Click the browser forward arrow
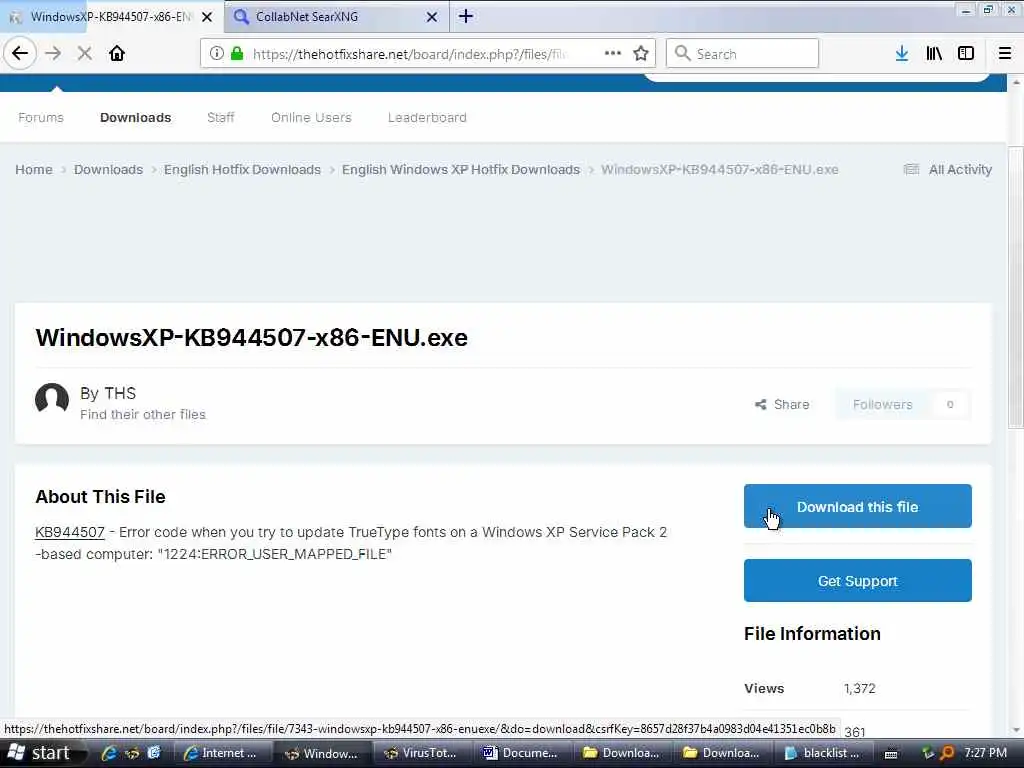This screenshot has width=1024, height=768. click(53, 53)
